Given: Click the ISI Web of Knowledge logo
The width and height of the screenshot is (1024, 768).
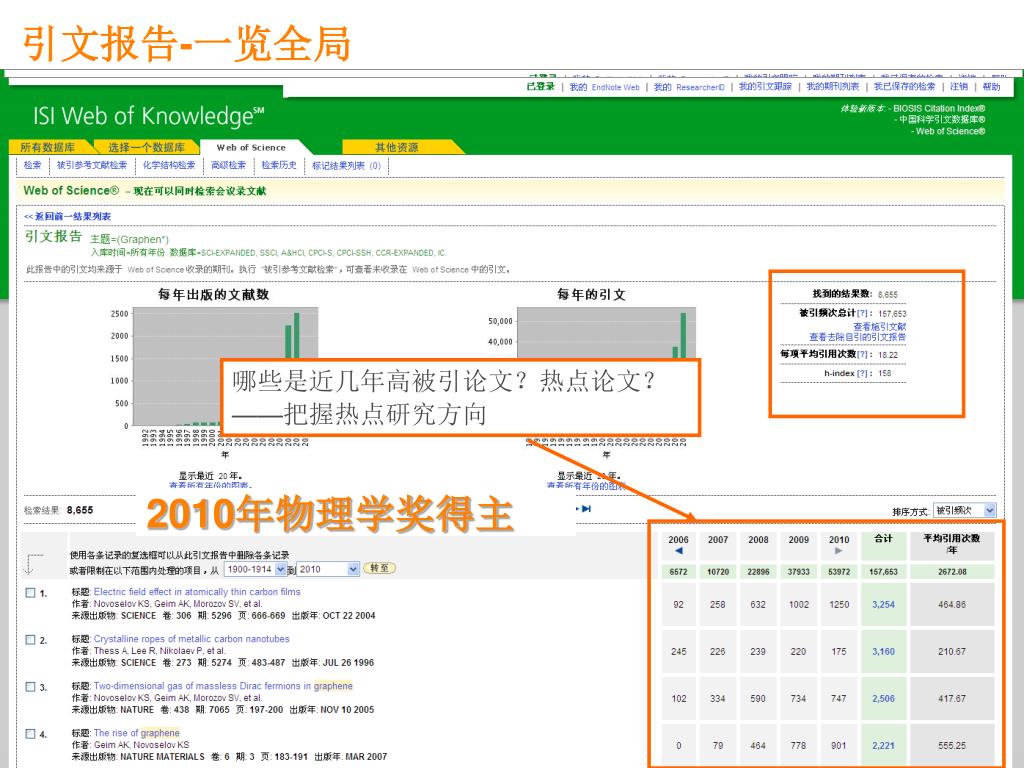Looking at the screenshot, I should coord(149,116).
